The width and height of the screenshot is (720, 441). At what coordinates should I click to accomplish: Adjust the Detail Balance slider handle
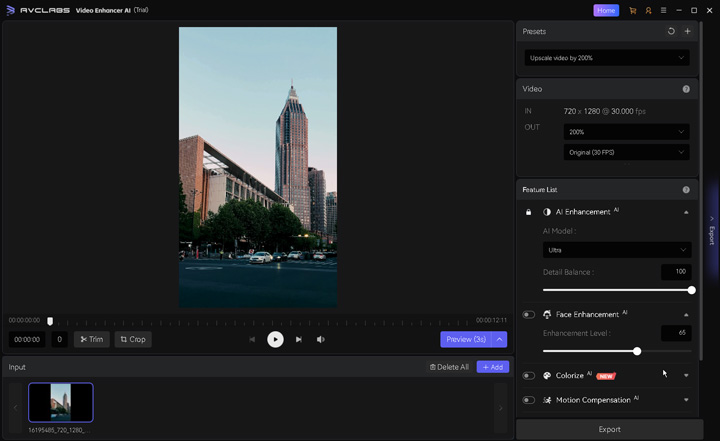point(691,290)
